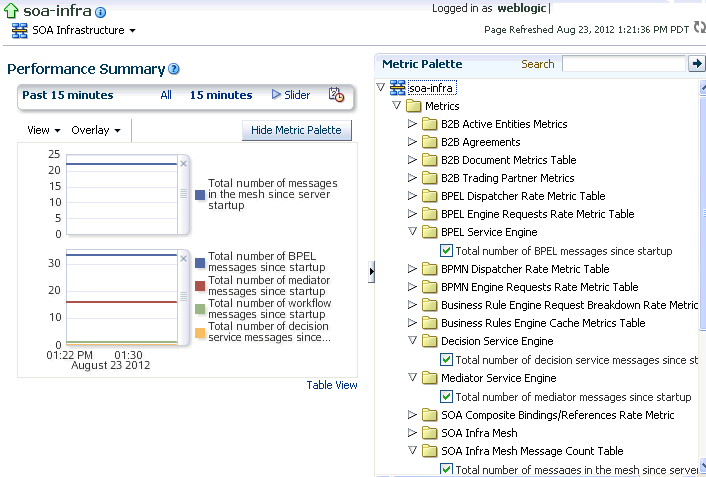The width and height of the screenshot is (706, 477).
Task: Click the Slider play icon
Action: click(276, 95)
